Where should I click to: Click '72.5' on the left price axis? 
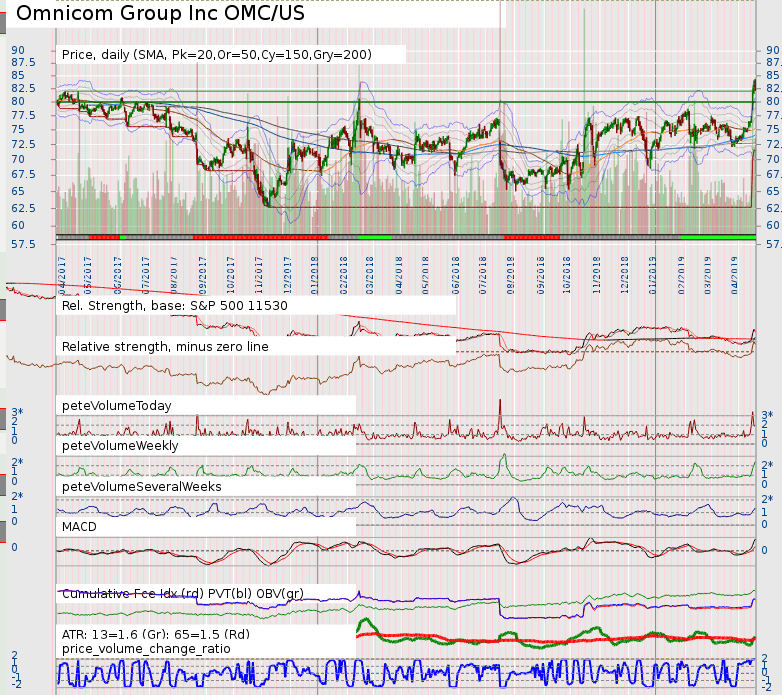(23, 145)
